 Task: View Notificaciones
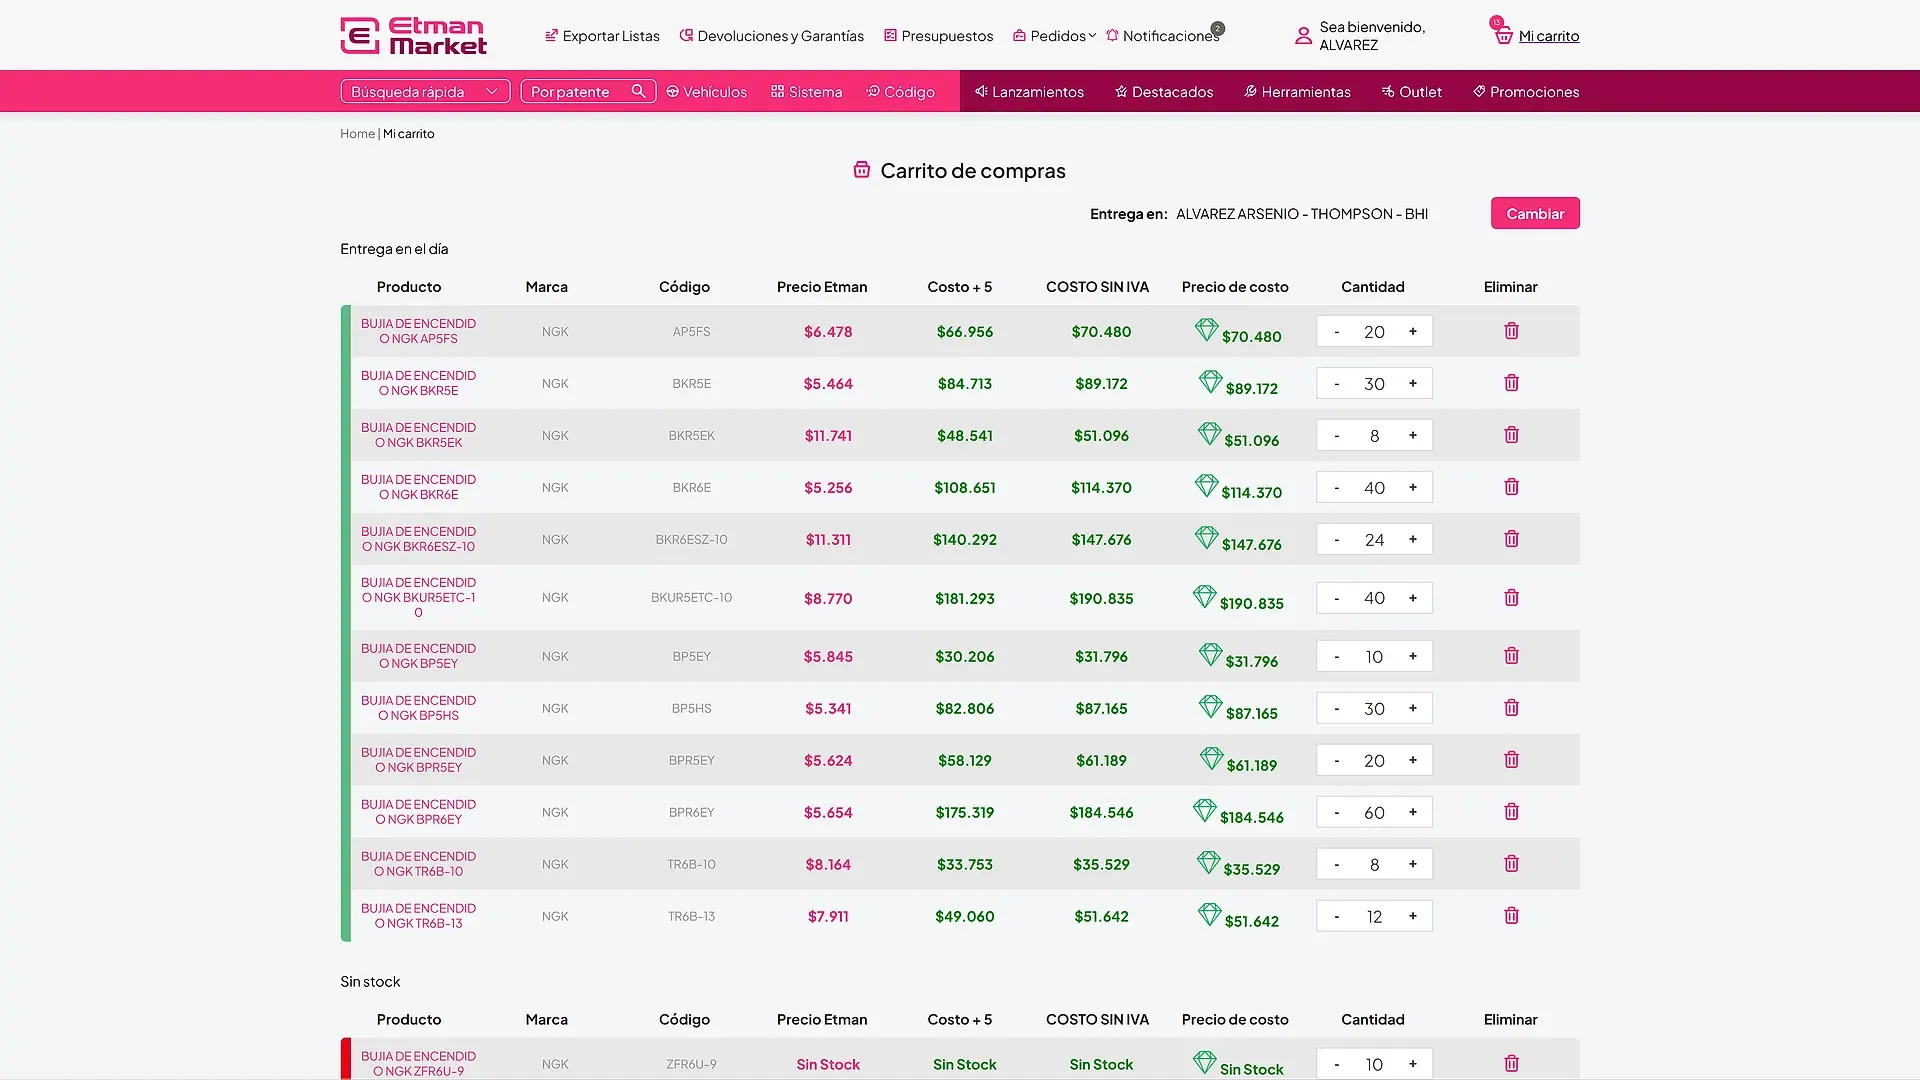(1163, 36)
